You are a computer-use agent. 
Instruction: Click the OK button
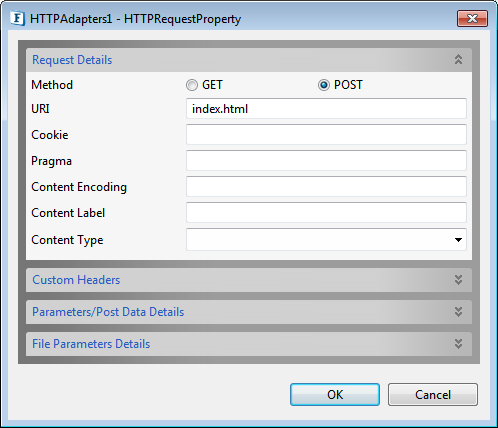(x=335, y=395)
